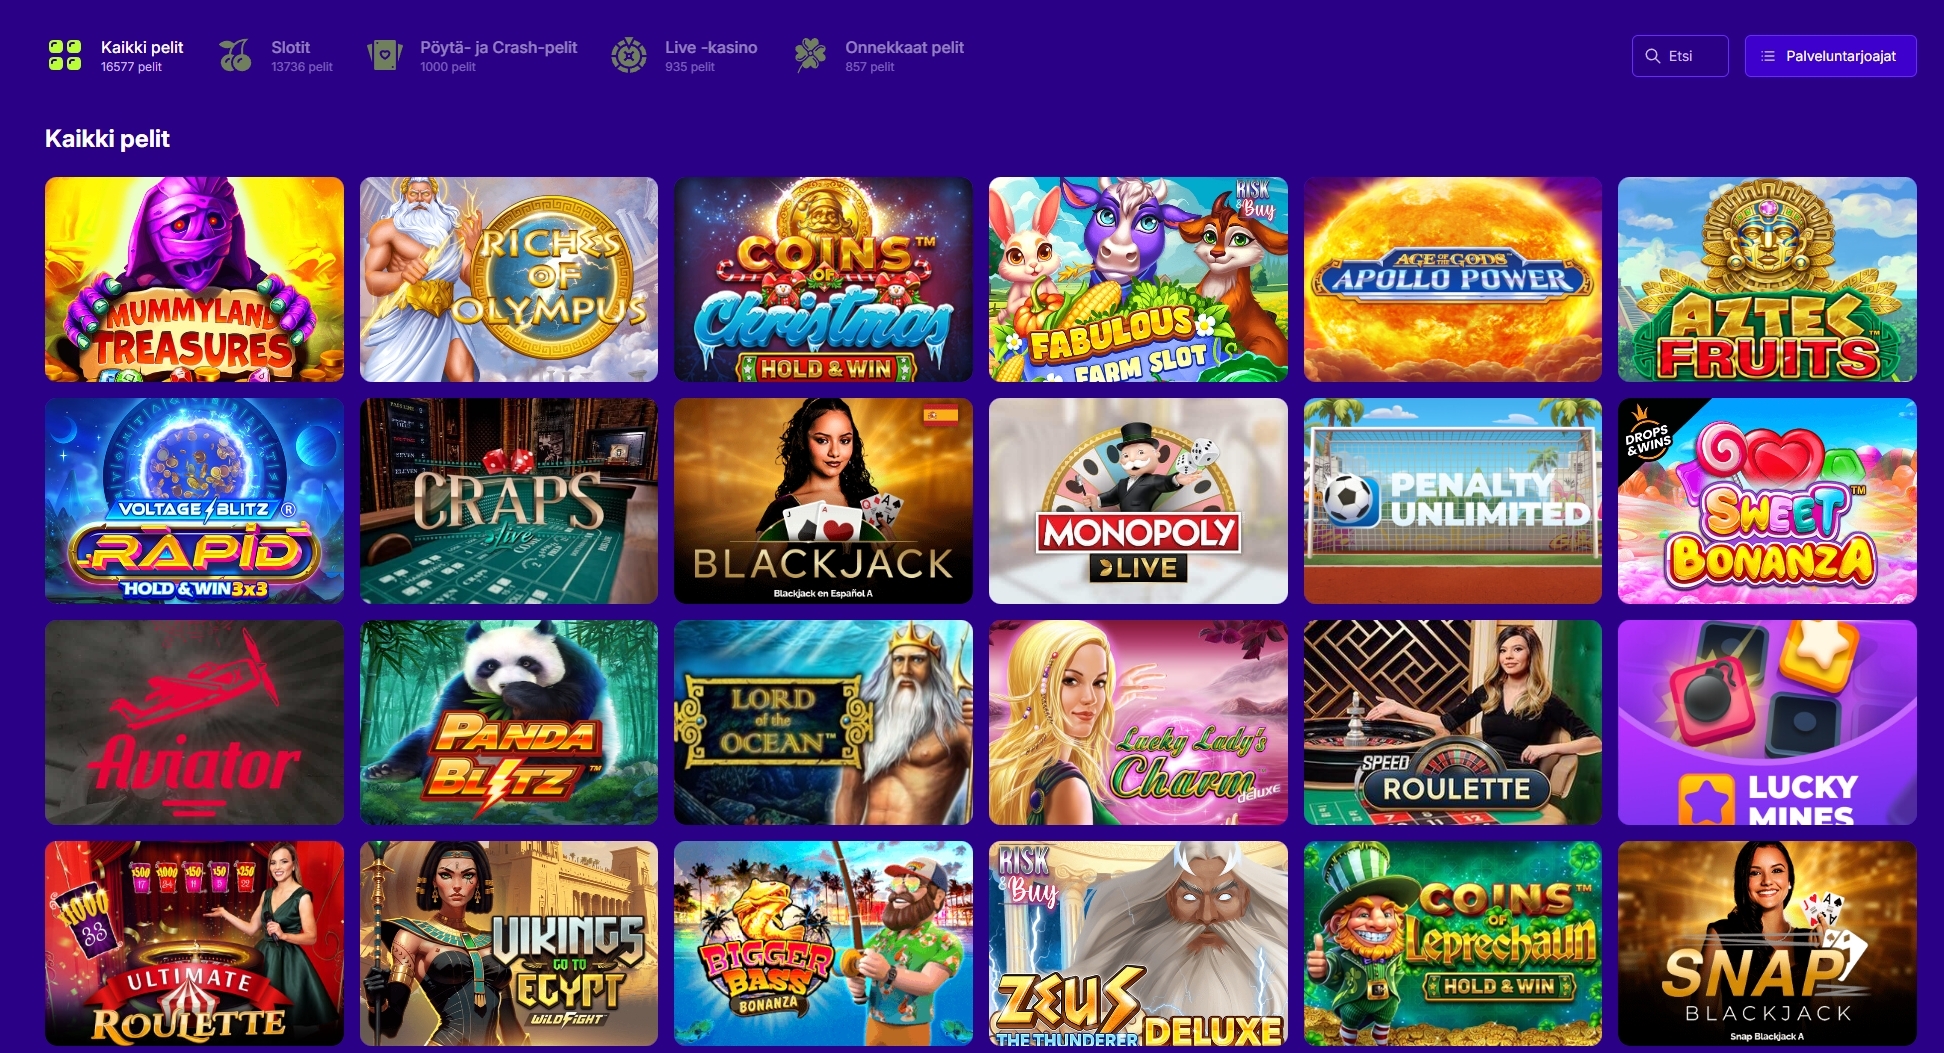Click the clover icon for Onnekkaat pelit
Viewport: 1944px width, 1053px height.
click(x=810, y=55)
